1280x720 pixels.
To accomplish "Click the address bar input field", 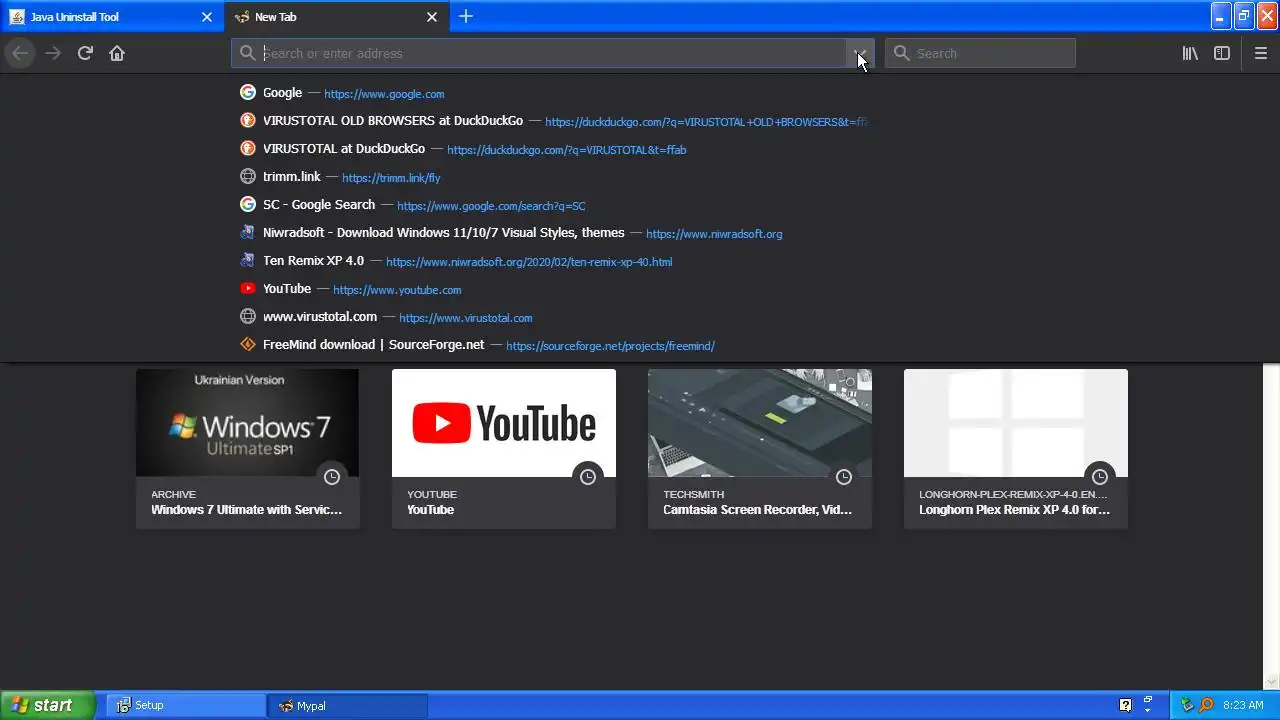I will tap(553, 53).
